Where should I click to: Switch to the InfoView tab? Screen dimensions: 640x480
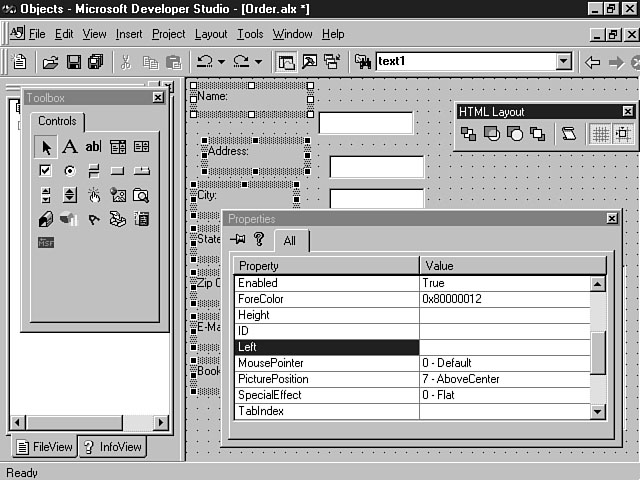tap(112, 447)
